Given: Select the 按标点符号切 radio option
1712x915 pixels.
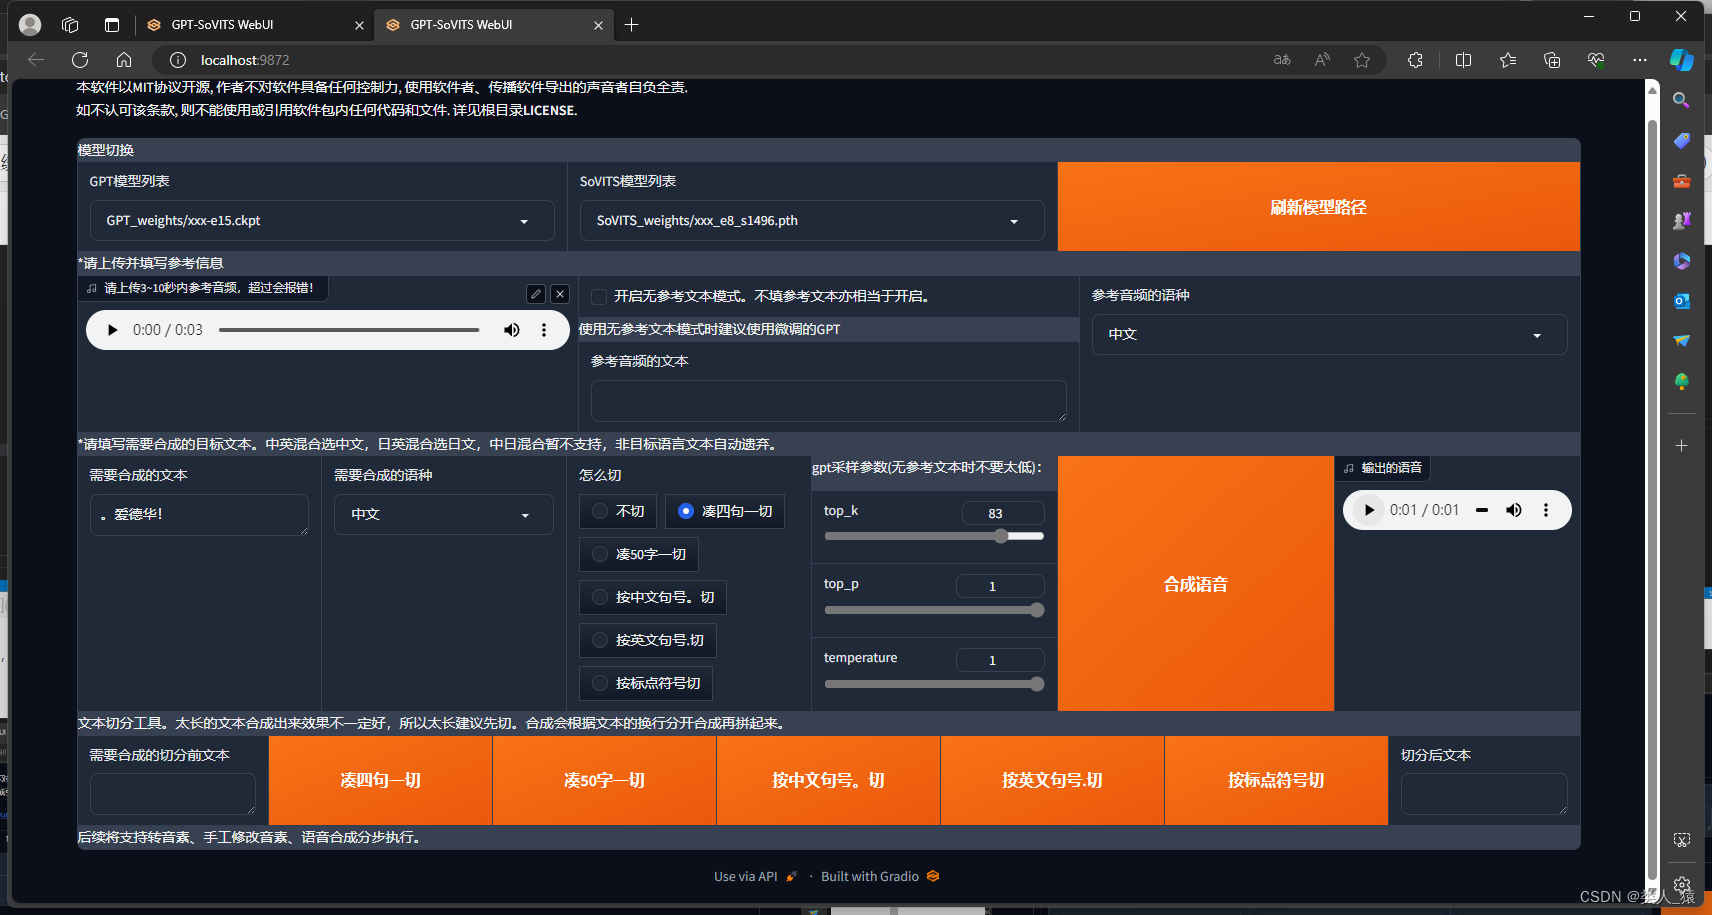Looking at the screenshot, I should pyautogui.click(x=646, y=683).
